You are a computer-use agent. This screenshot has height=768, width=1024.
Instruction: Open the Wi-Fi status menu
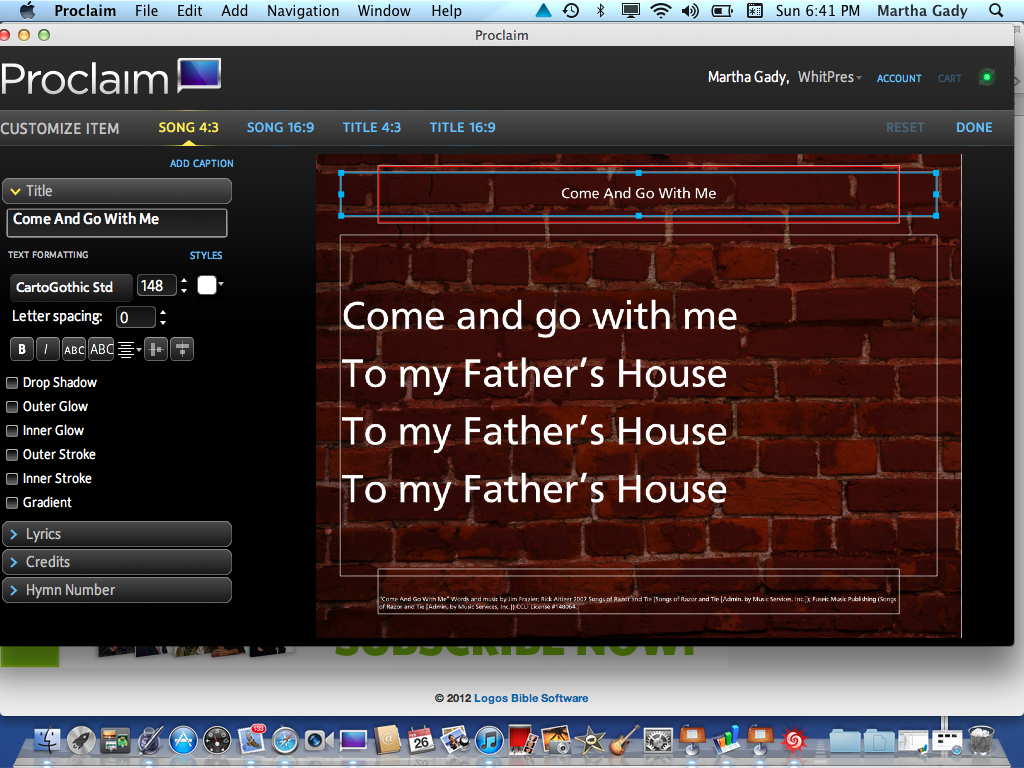pyautogui.click(x=661, y=10)
